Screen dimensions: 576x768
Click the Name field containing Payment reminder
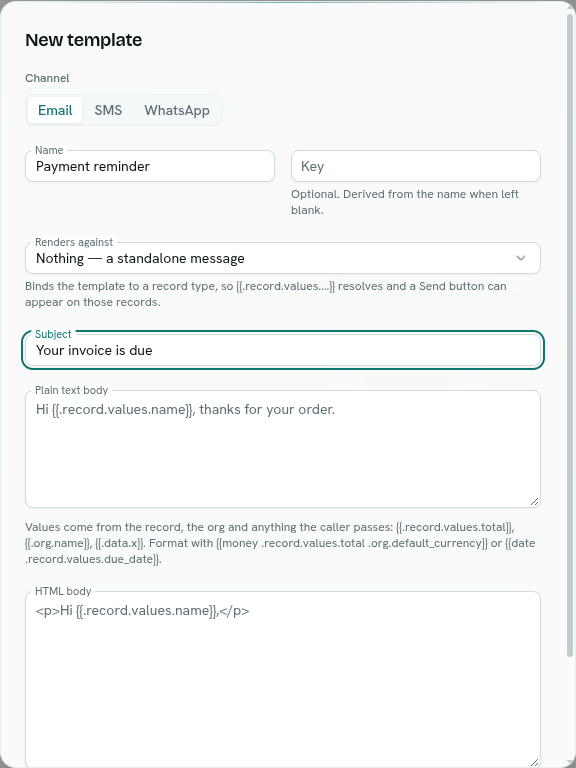click(x=150, y=166)
